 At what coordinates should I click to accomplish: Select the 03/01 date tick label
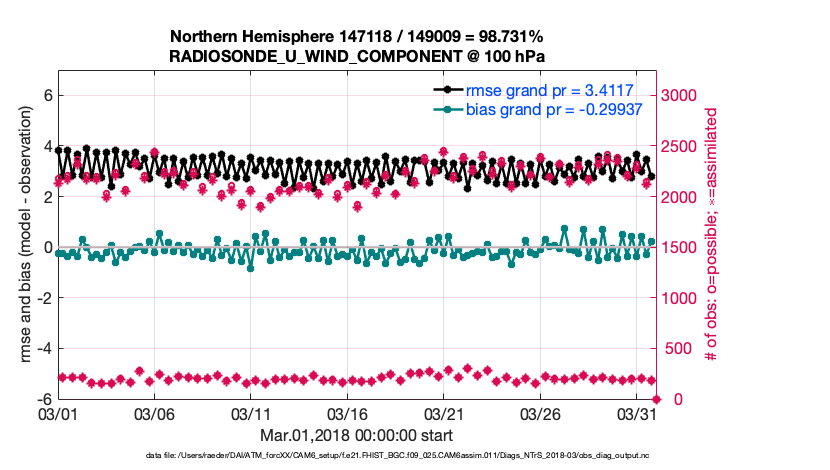[x=57, y=413]
